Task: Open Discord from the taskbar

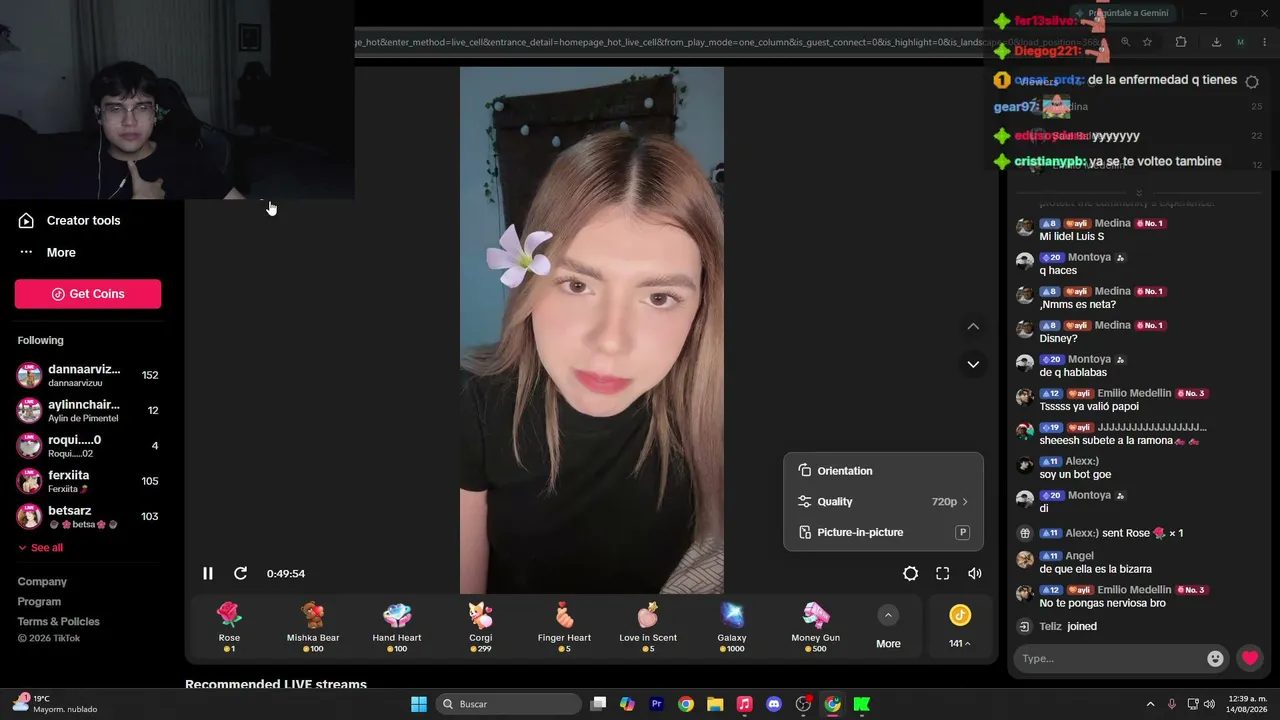Action: click(x=773, y=704)
